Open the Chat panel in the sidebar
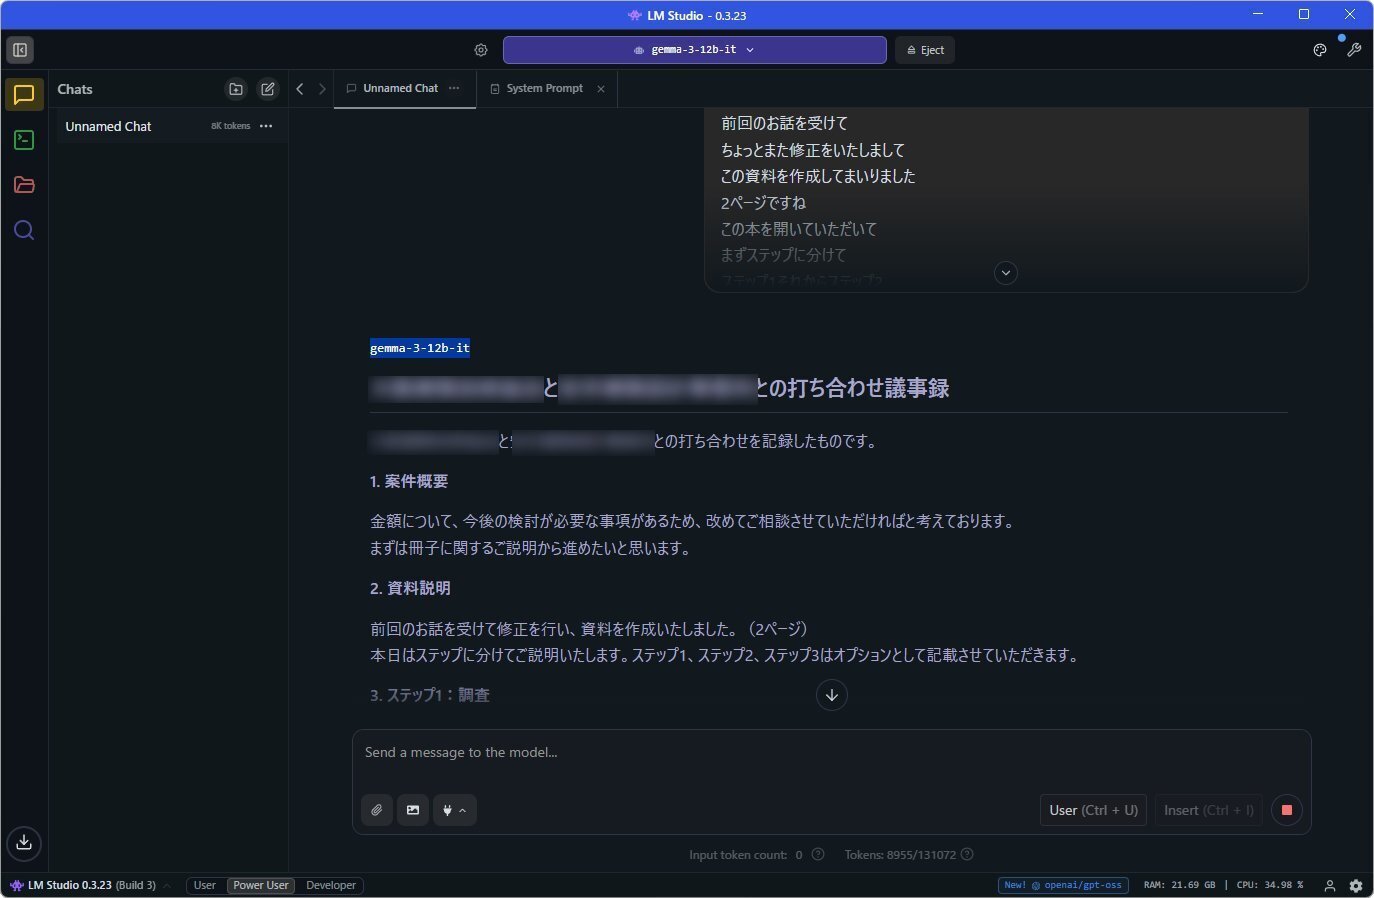This screenshot has height=898, width=1374. coord(24,95)
